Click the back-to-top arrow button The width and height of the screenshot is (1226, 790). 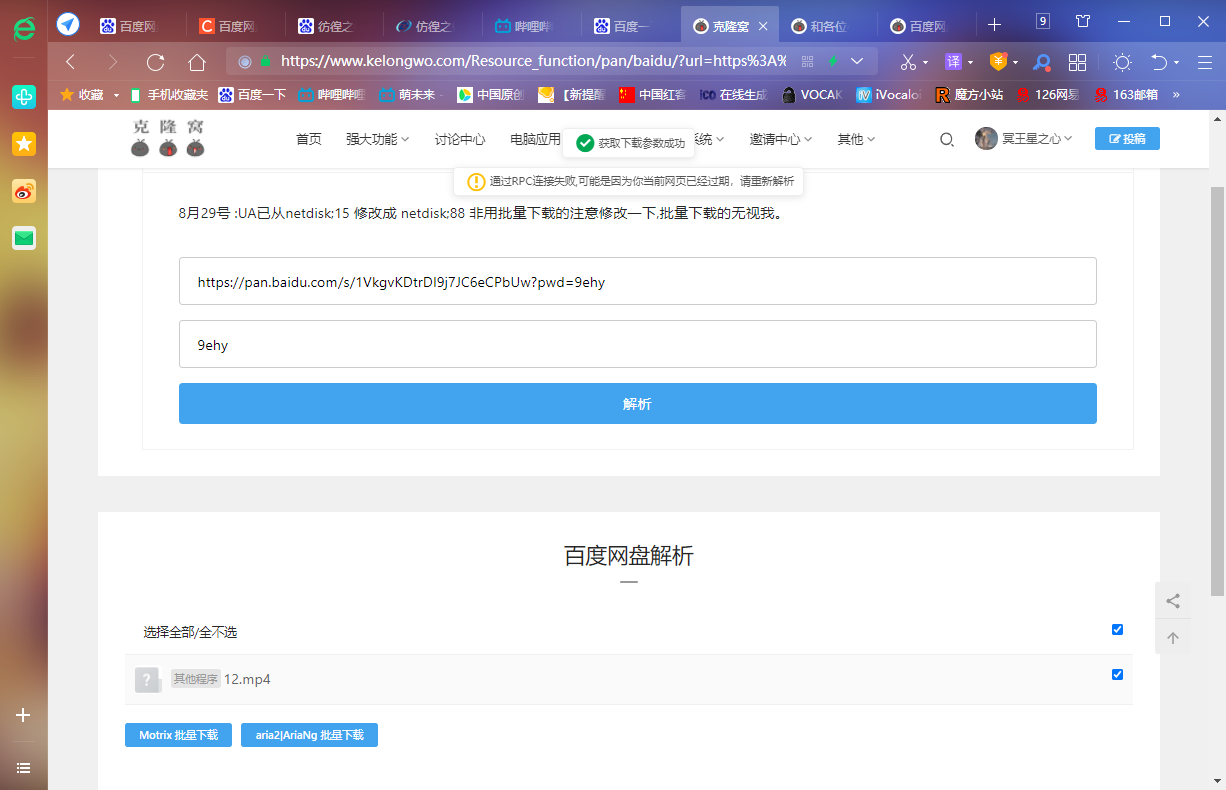point(1173,637)
